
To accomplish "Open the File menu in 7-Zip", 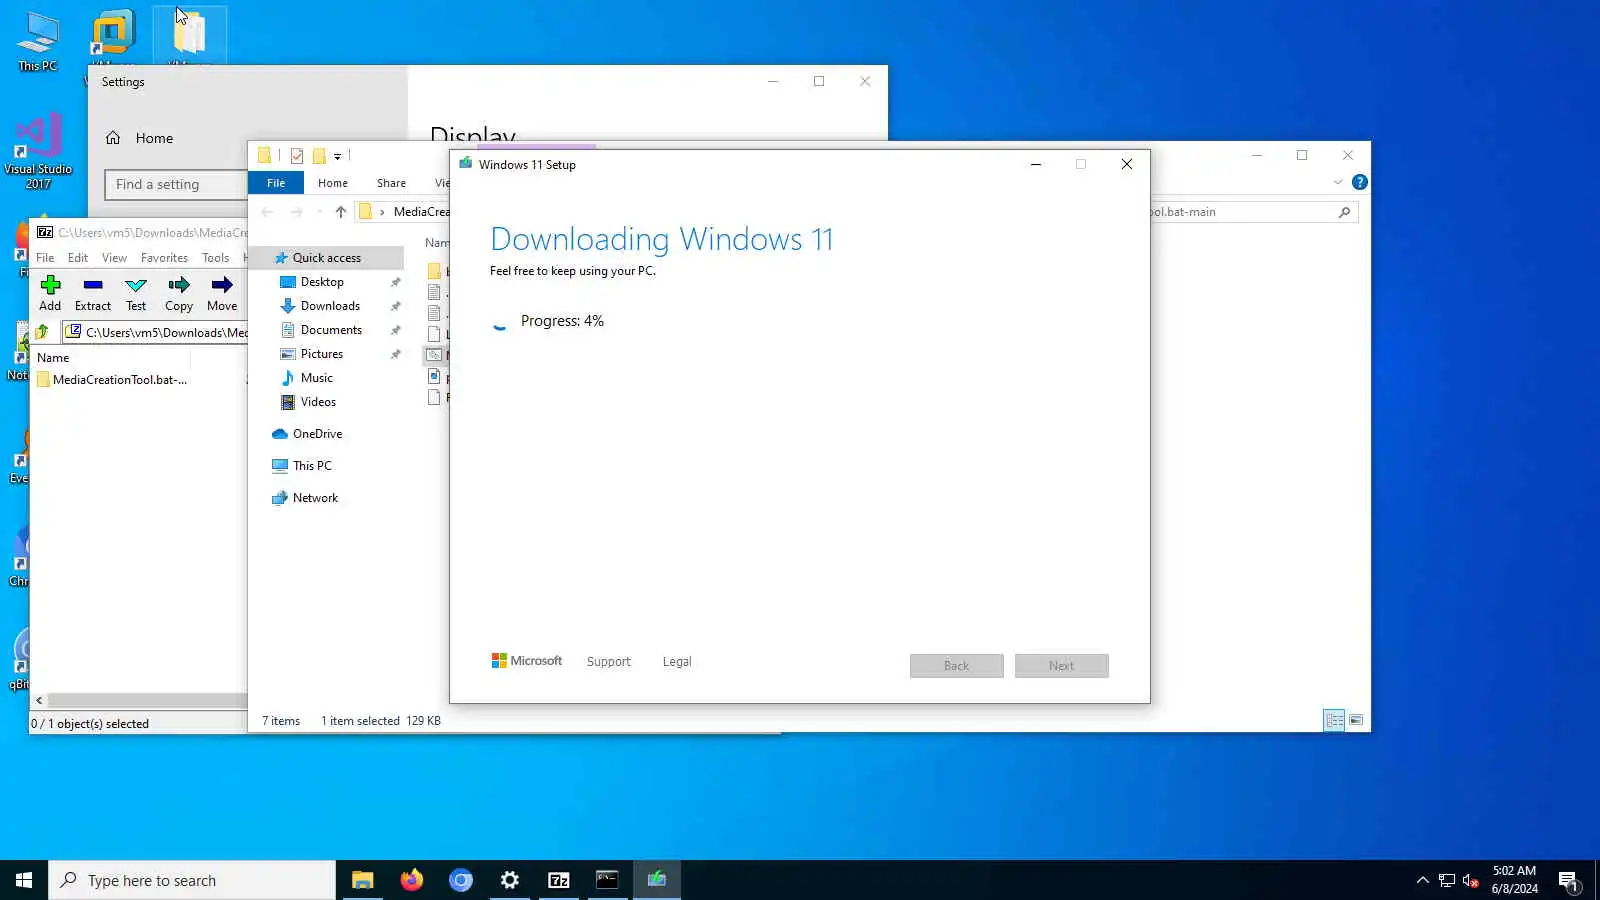I will click(x=45, y=258).
